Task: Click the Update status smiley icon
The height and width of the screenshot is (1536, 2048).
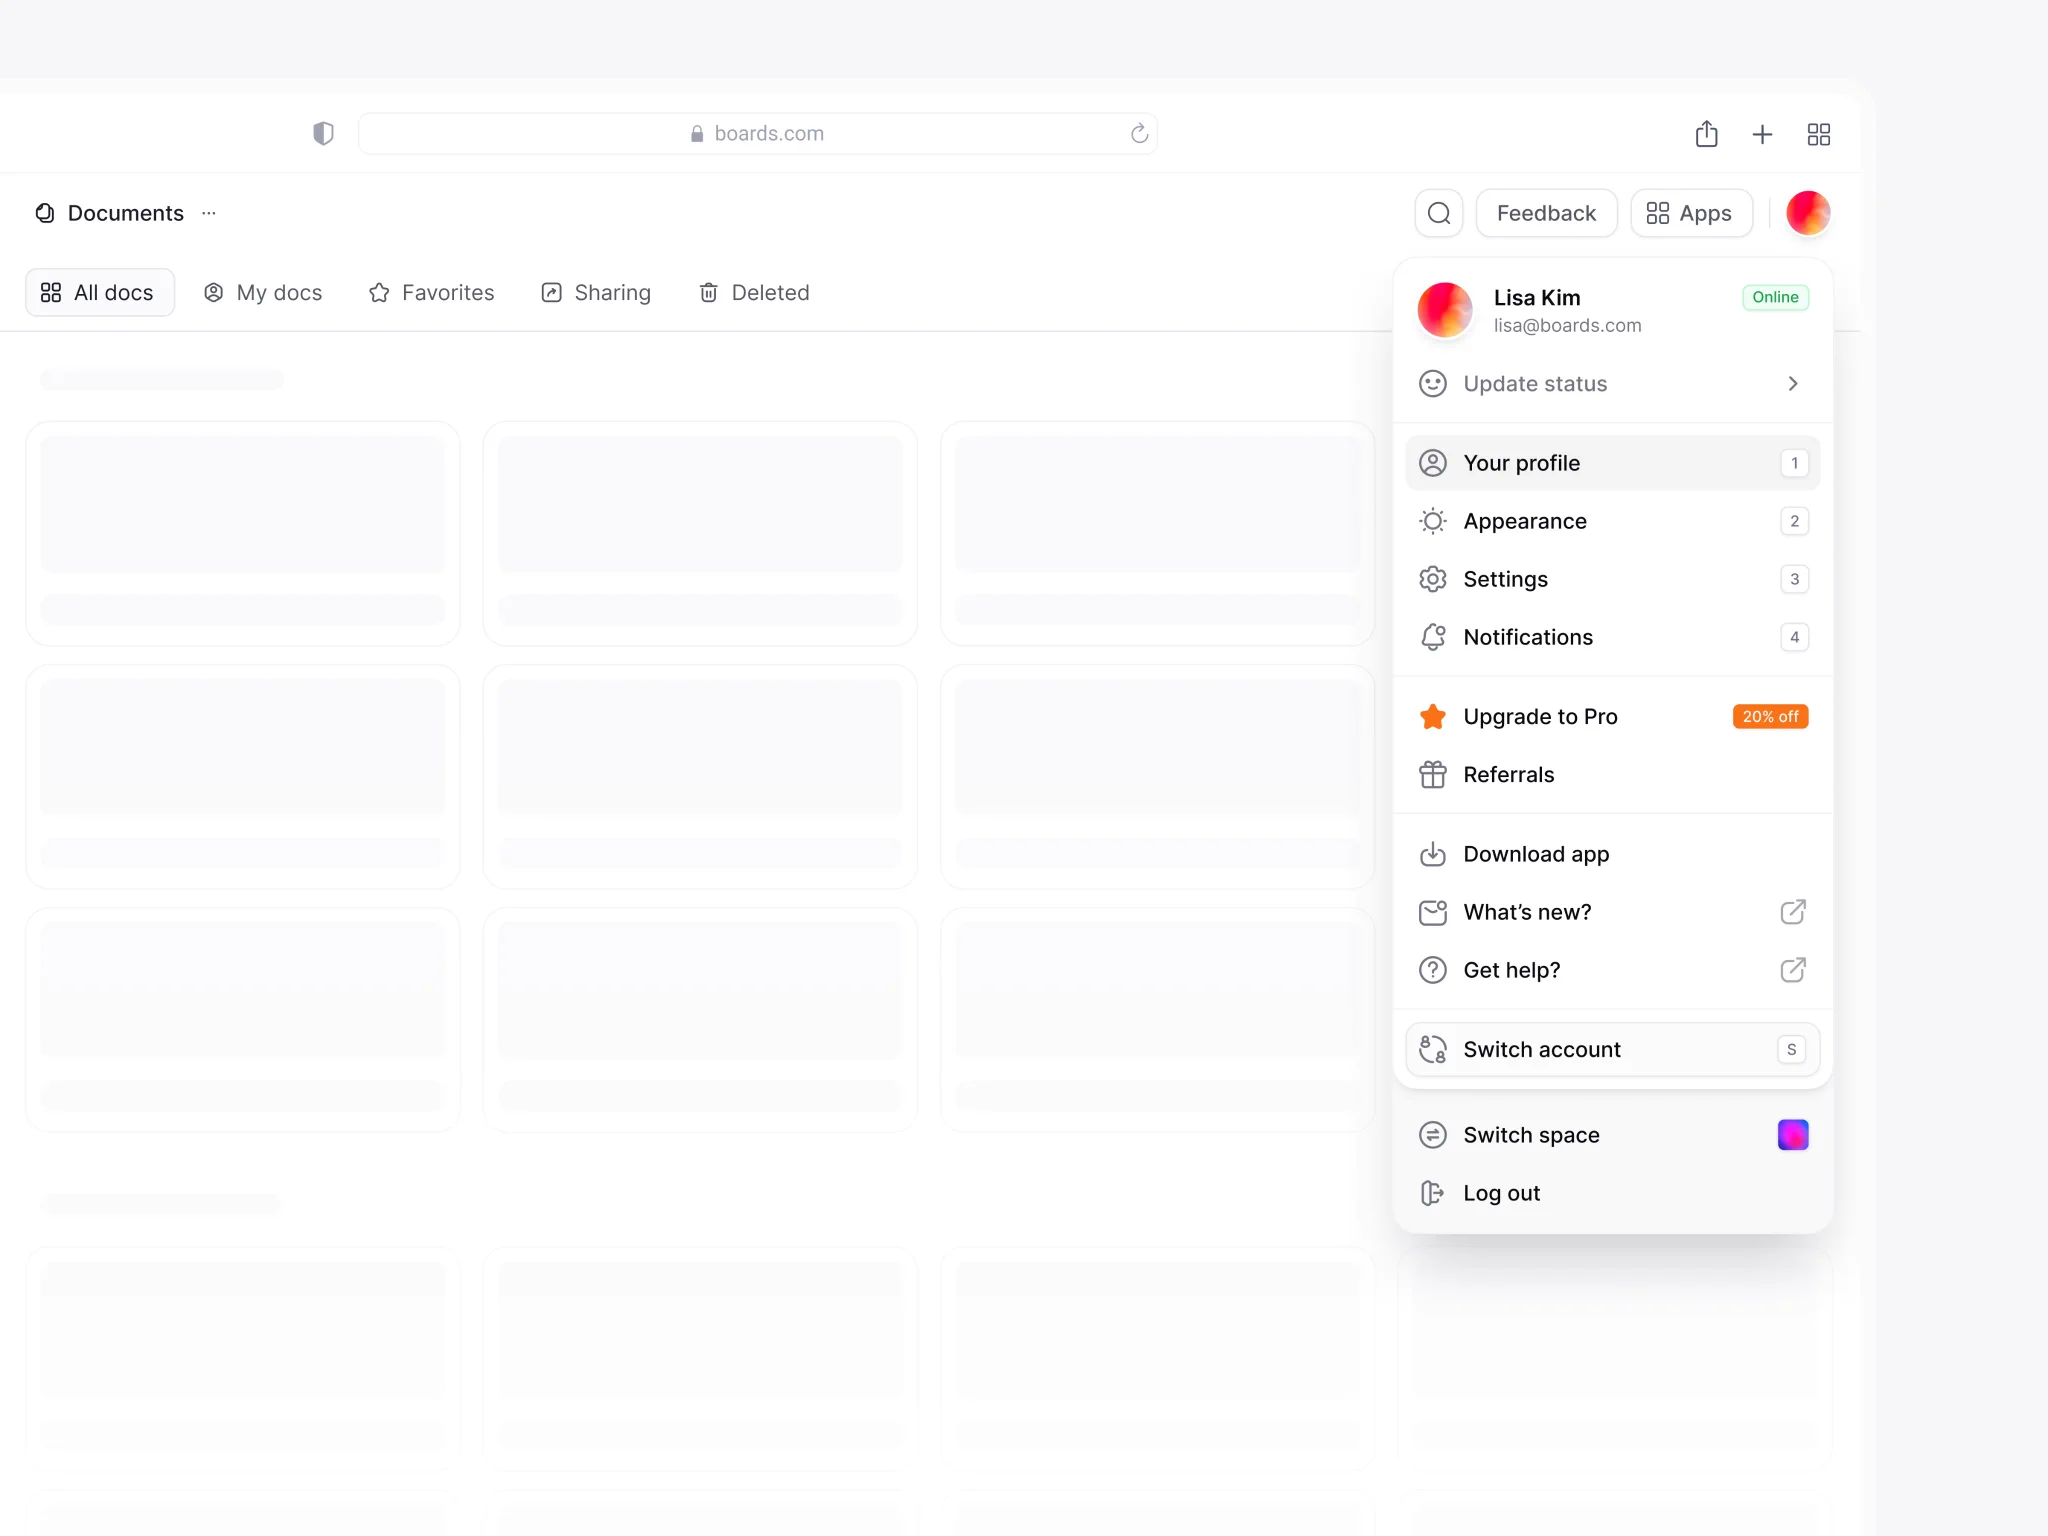Action: 1433,384
